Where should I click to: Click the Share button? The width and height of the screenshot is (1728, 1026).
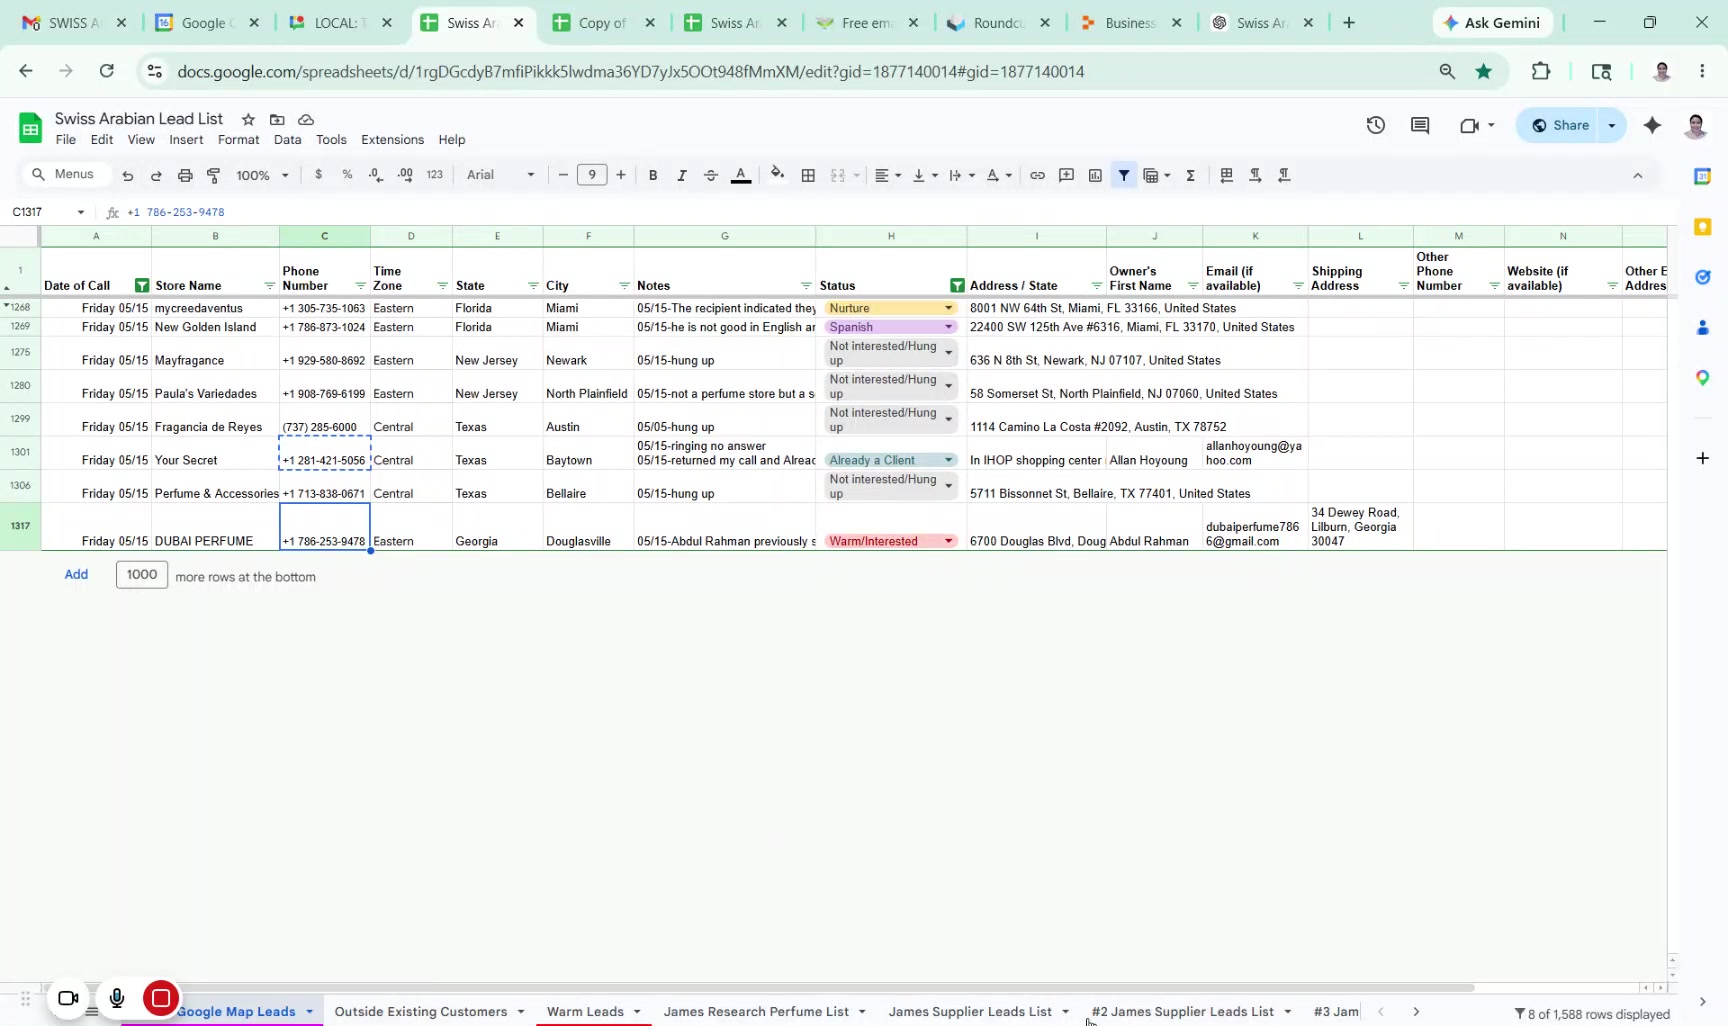pyautogui.click(x=1561, y=125)
